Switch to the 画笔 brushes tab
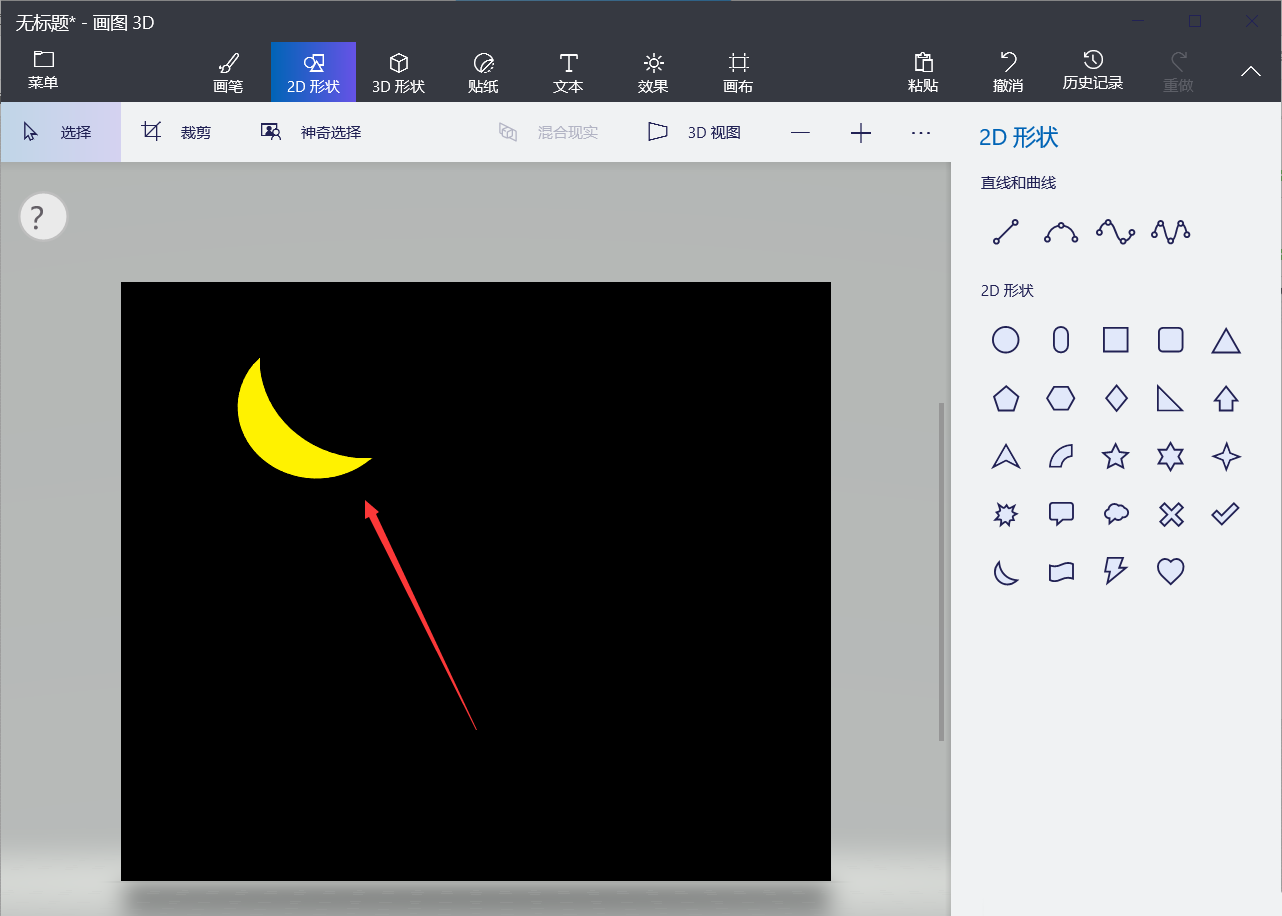 coord(228,73)
